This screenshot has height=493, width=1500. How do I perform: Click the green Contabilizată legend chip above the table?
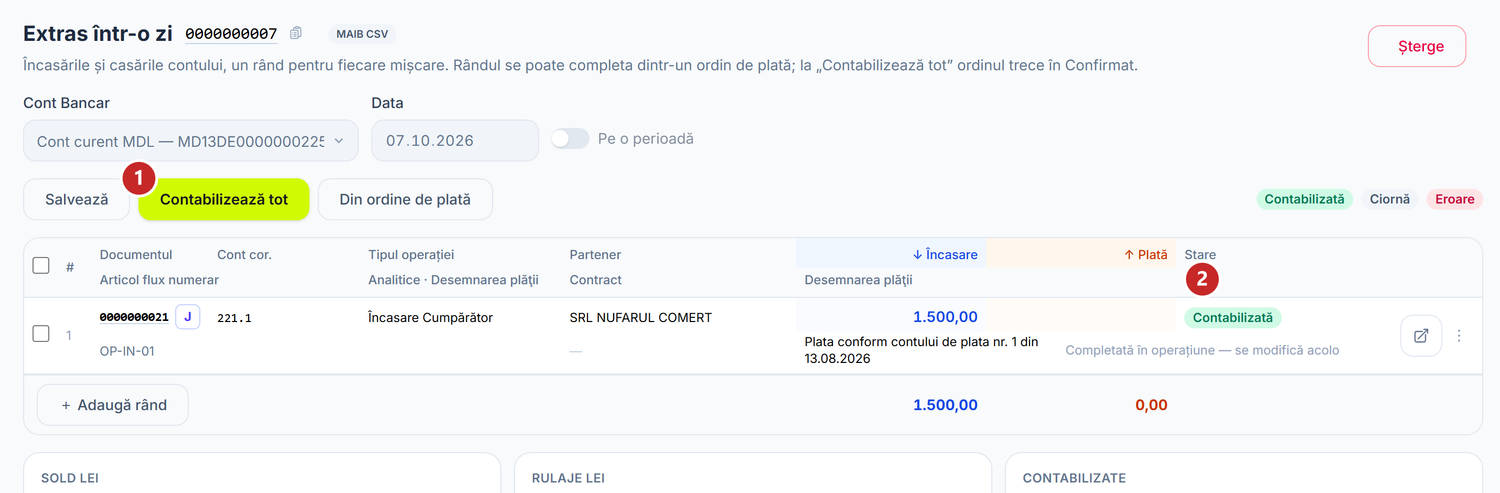[x=1304, y=199]
